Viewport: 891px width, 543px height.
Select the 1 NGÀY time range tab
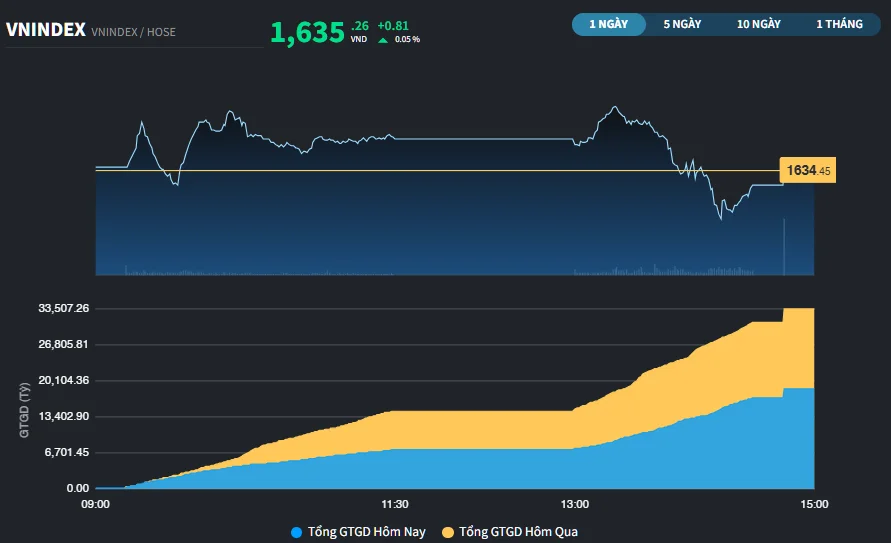coord(609,24)
